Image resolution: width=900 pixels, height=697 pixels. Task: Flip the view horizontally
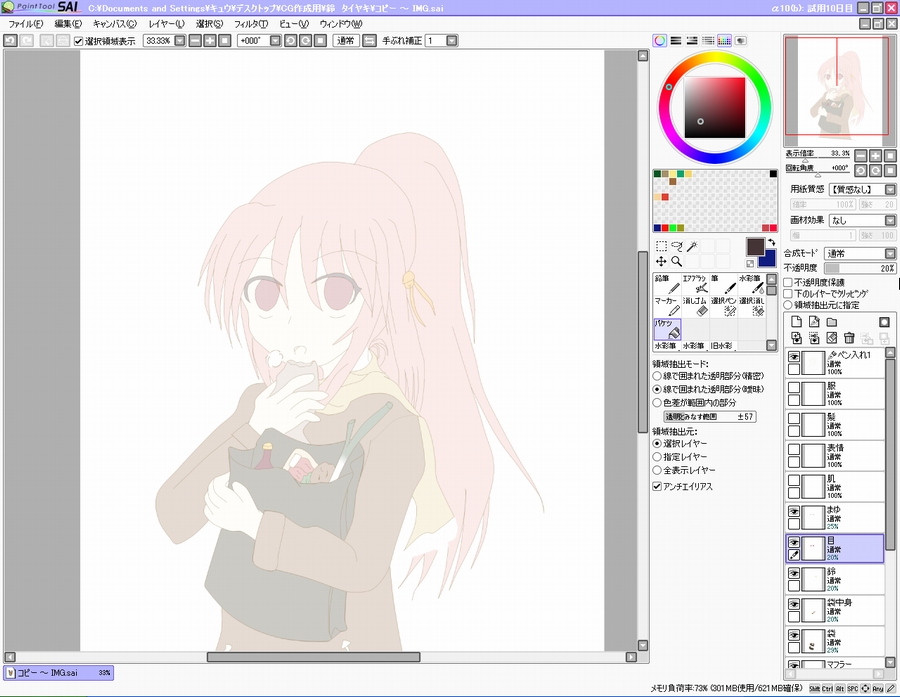[x=370, y=40]
